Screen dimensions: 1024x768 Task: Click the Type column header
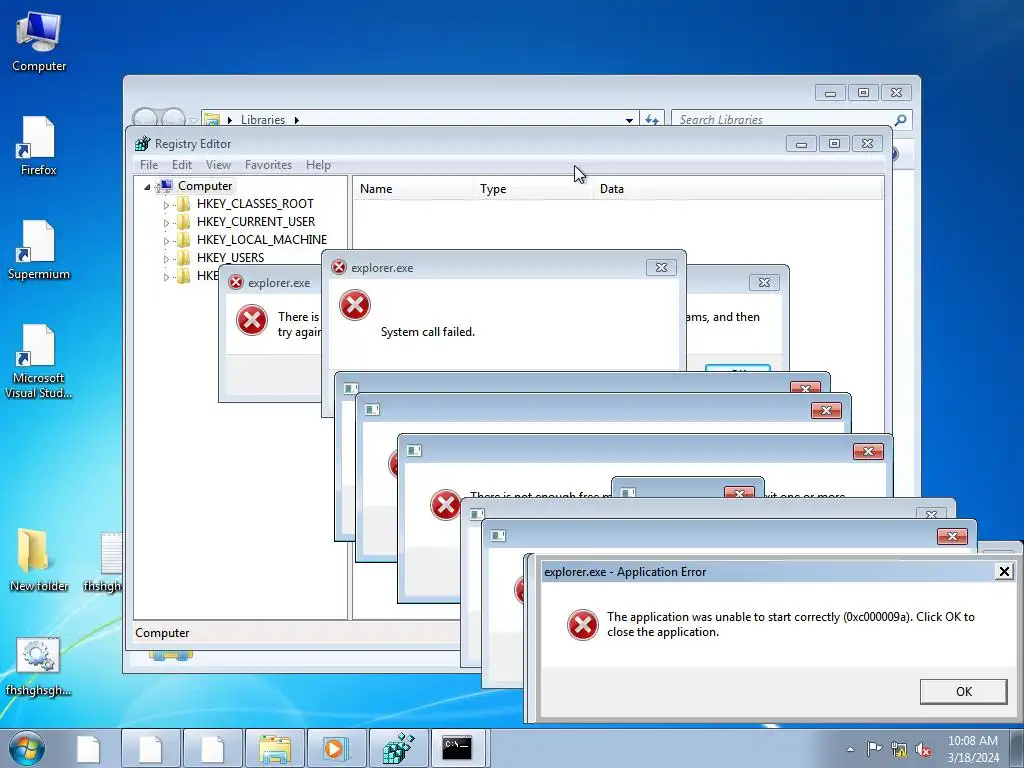tap(532, 189)
